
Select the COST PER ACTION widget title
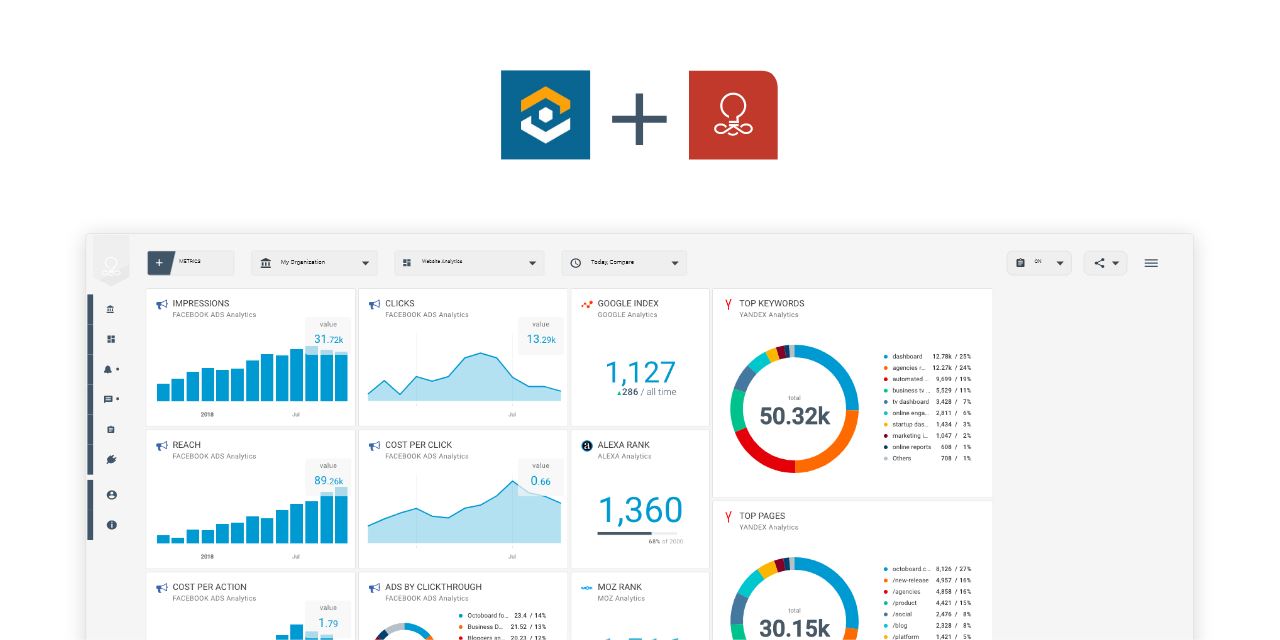point(209,587)
